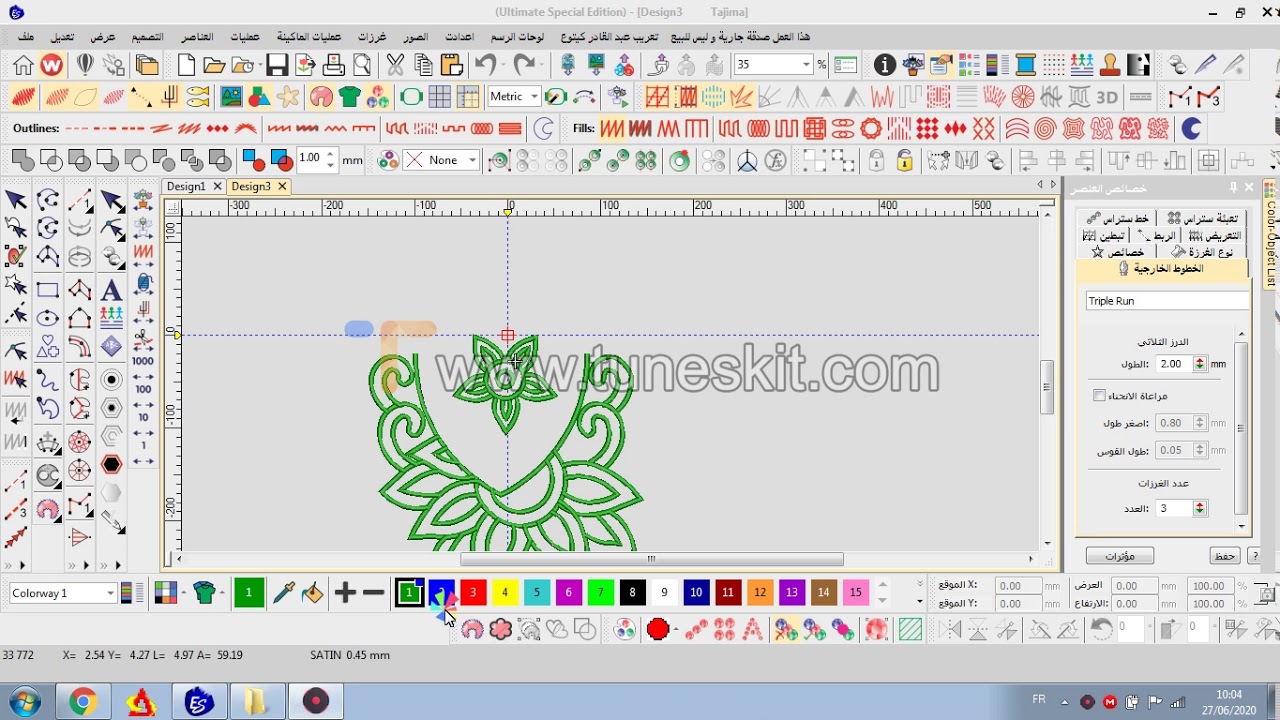This screenshot has width=1280, height=720.
Task: Open the ملف (File) menu
Action: click(x=26, y=37)
